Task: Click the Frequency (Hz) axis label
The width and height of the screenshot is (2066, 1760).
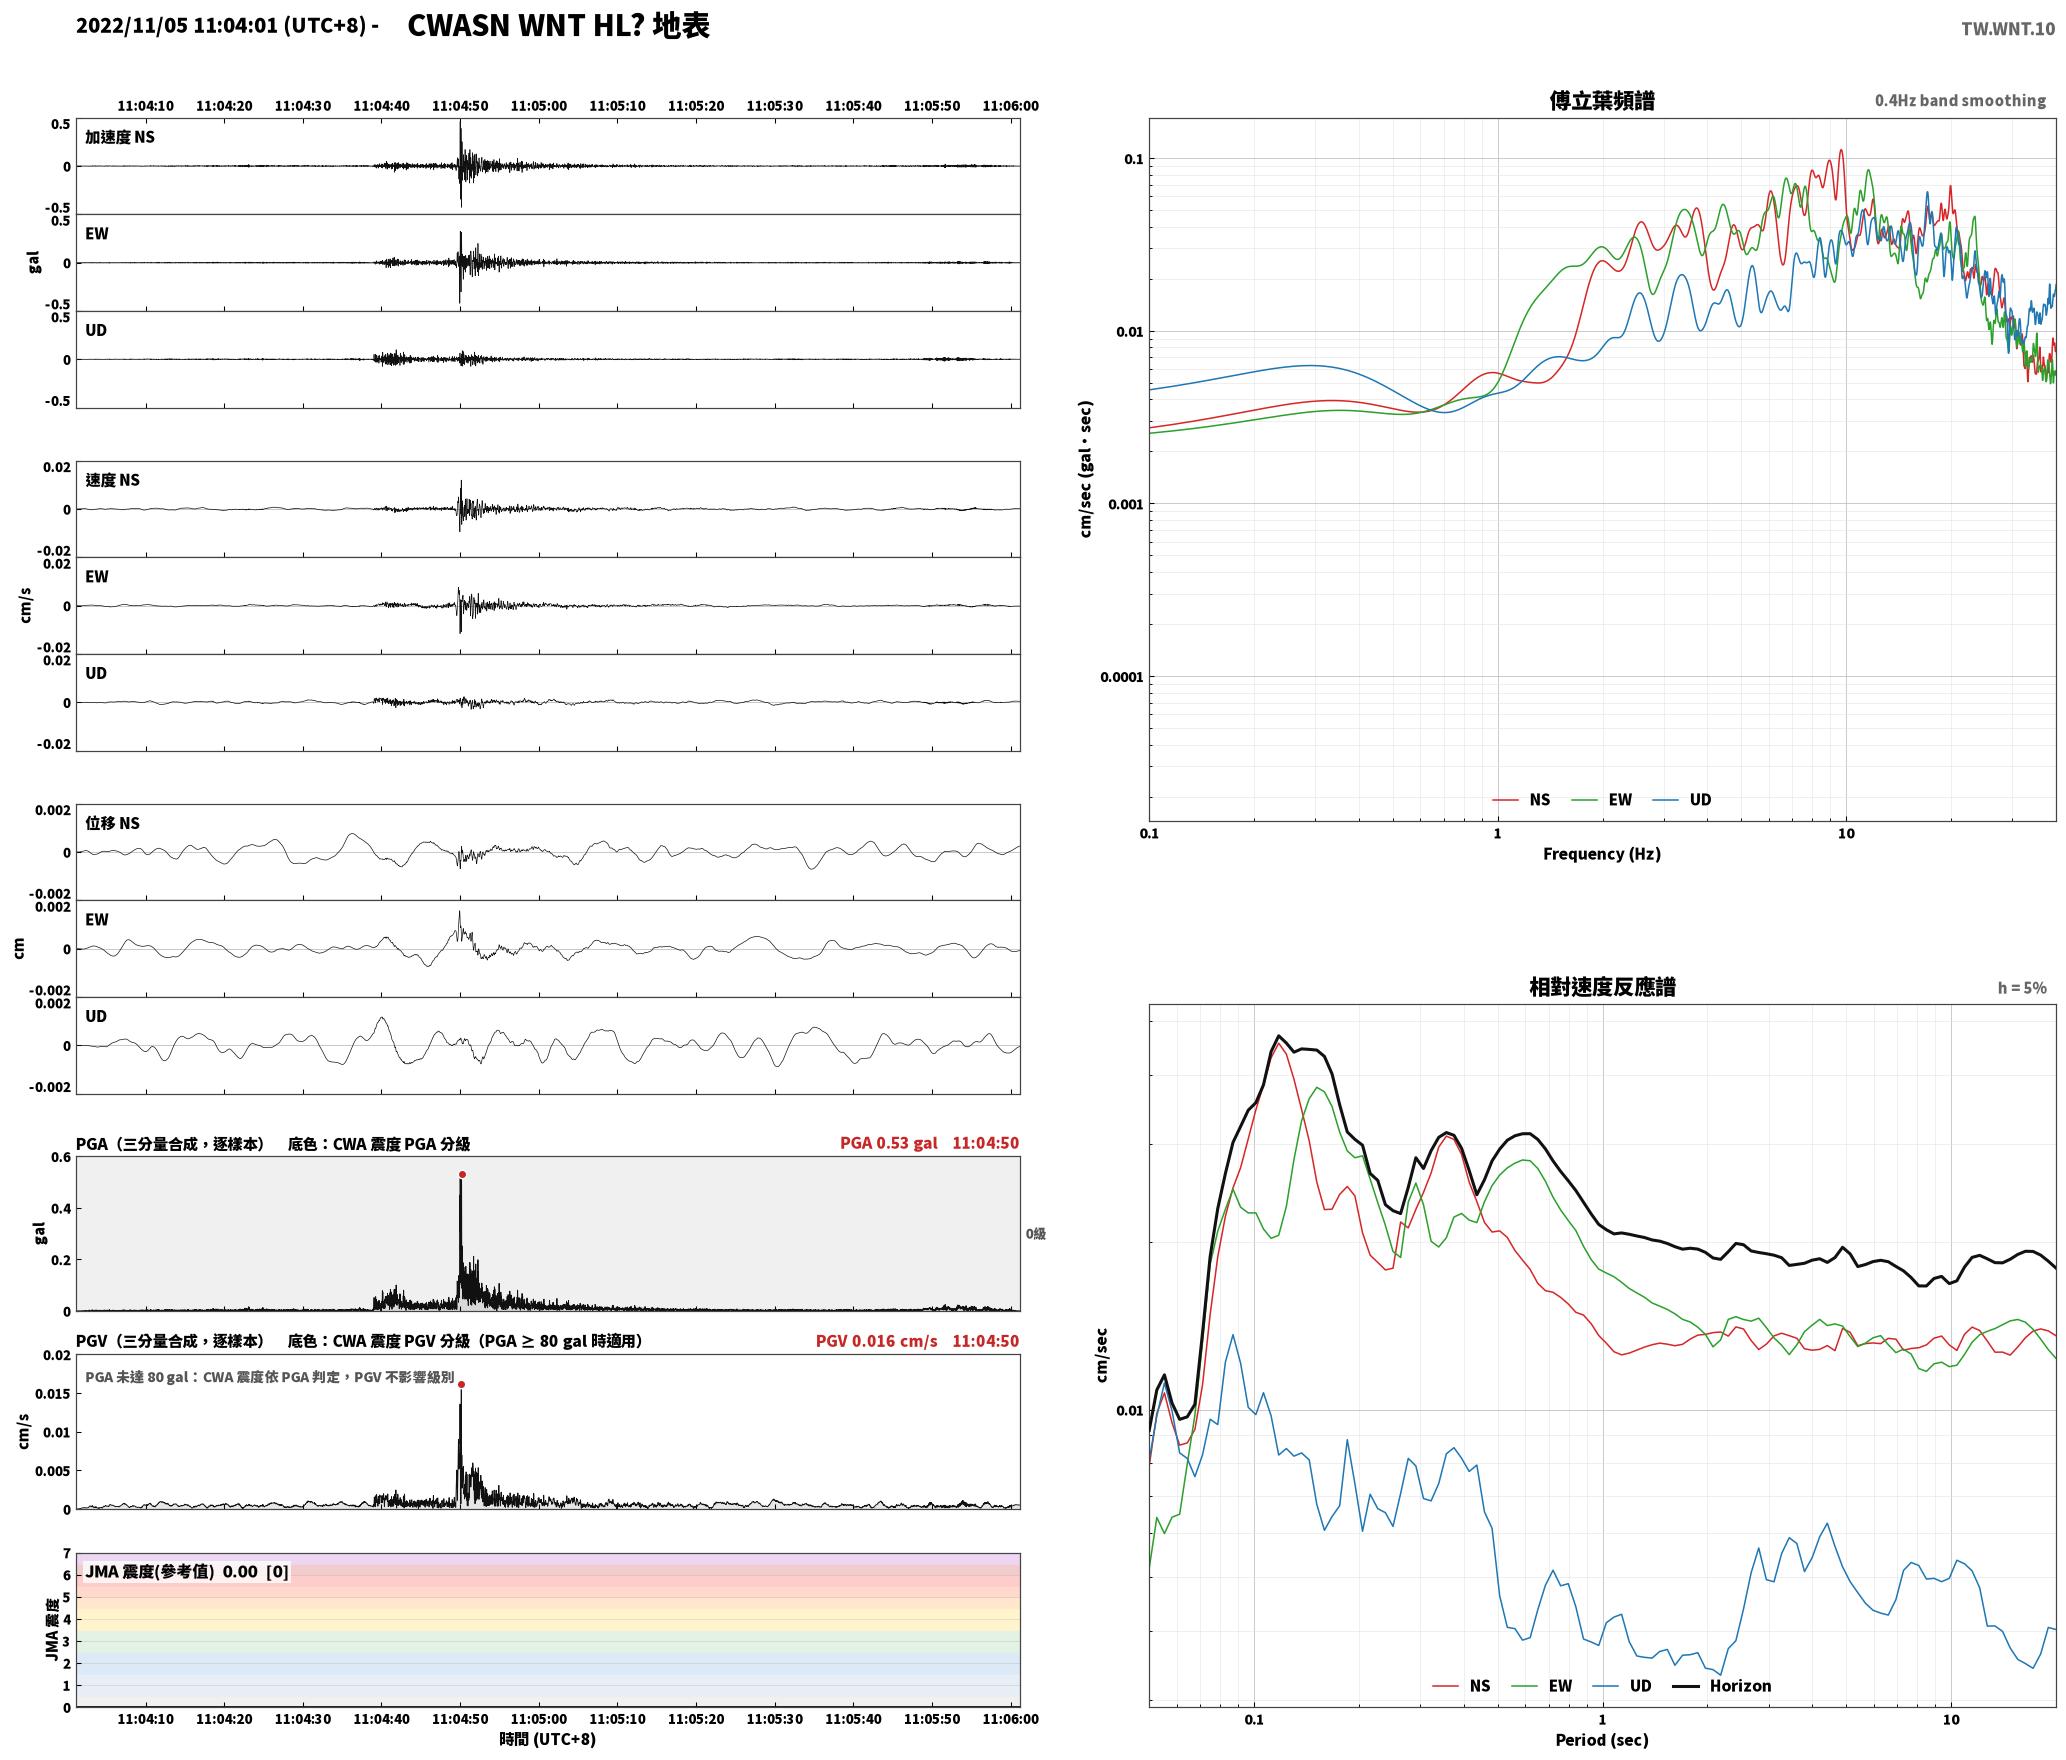Action: 1602,853
